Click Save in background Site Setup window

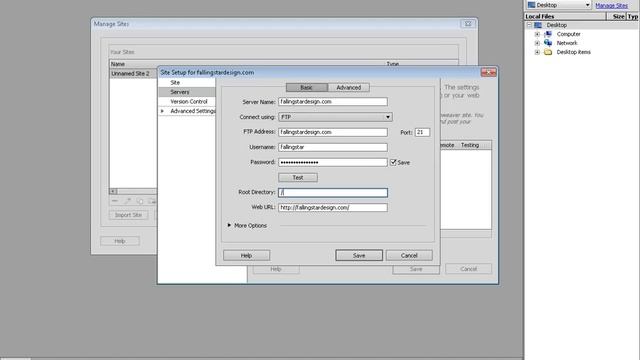pyautogui.click(x=416, y=269)
